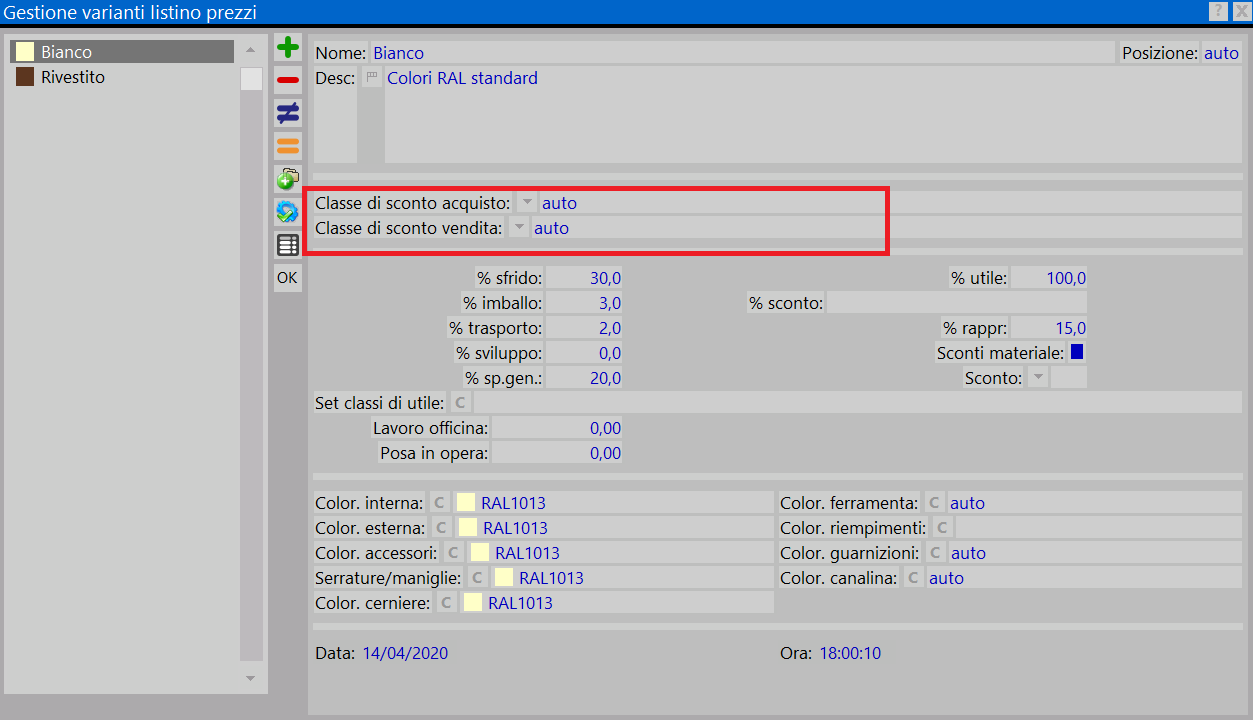Open Classe di sconto acquisto dropdown
This screenshot has height=720, width=1253.
click(x=527, y=202)
